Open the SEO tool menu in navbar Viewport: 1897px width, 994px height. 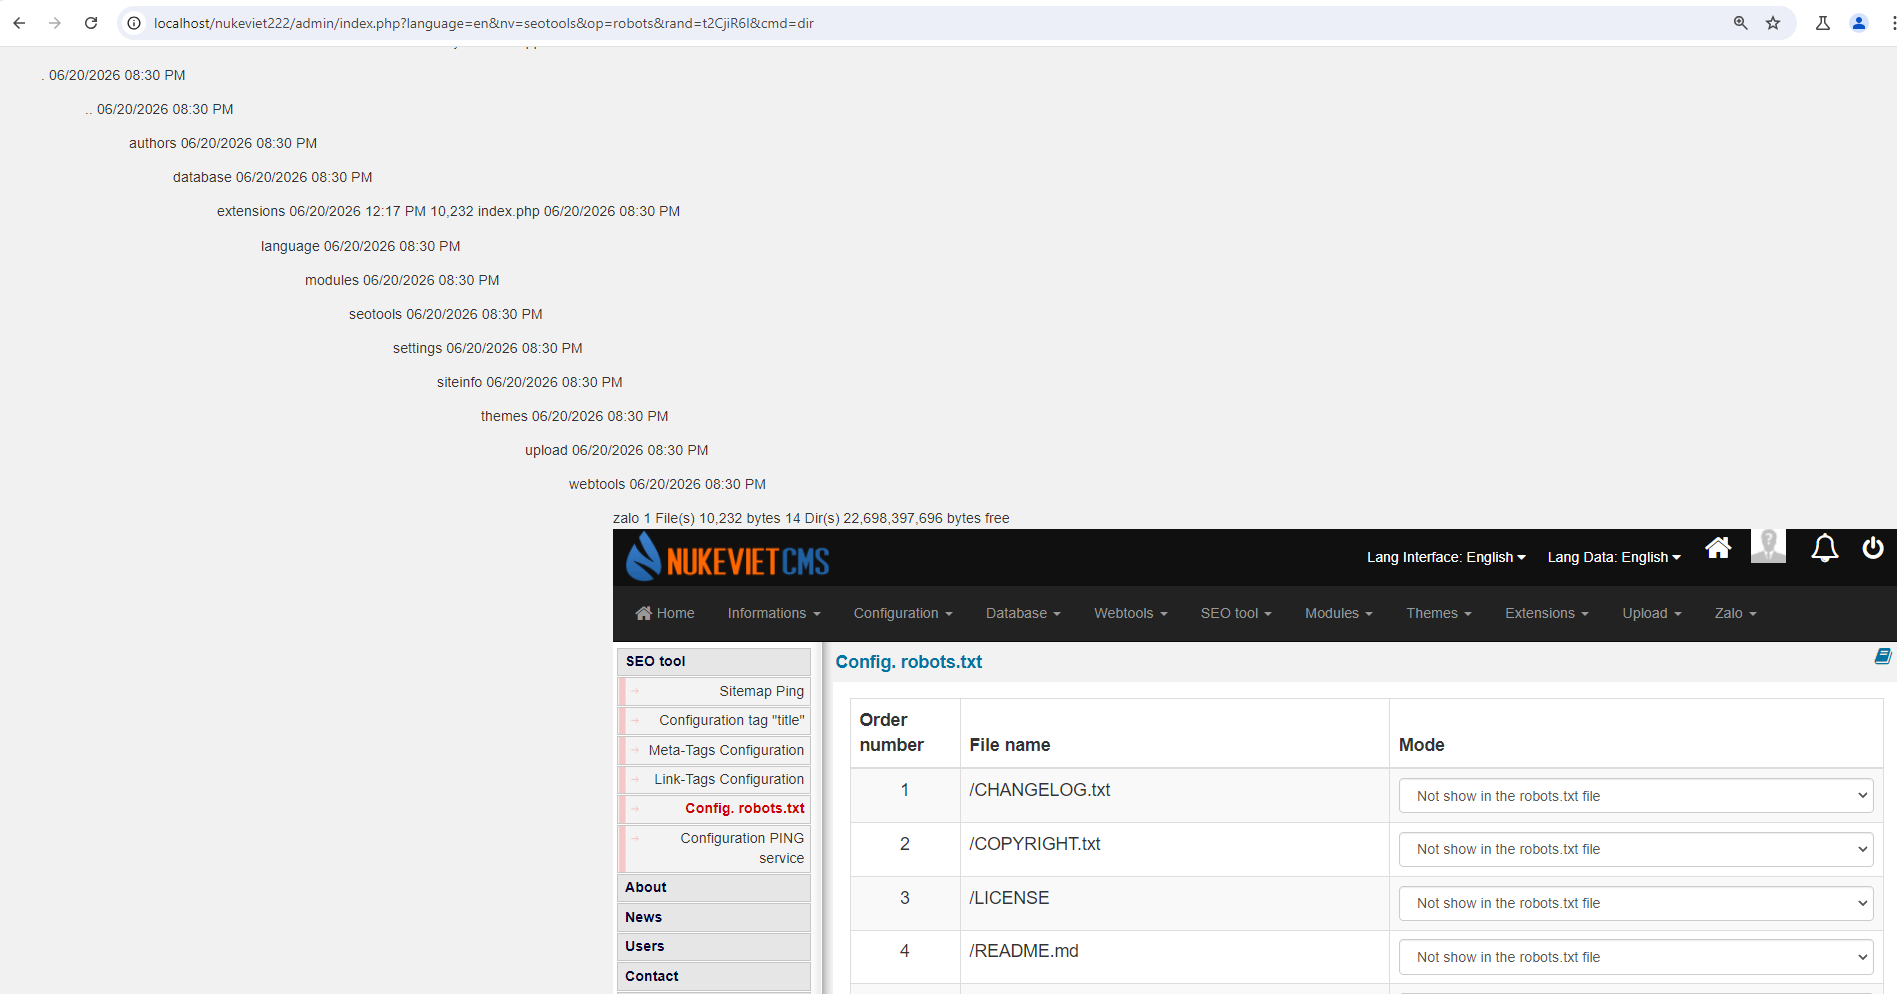pyautogui.click(x=1236, y=613)
